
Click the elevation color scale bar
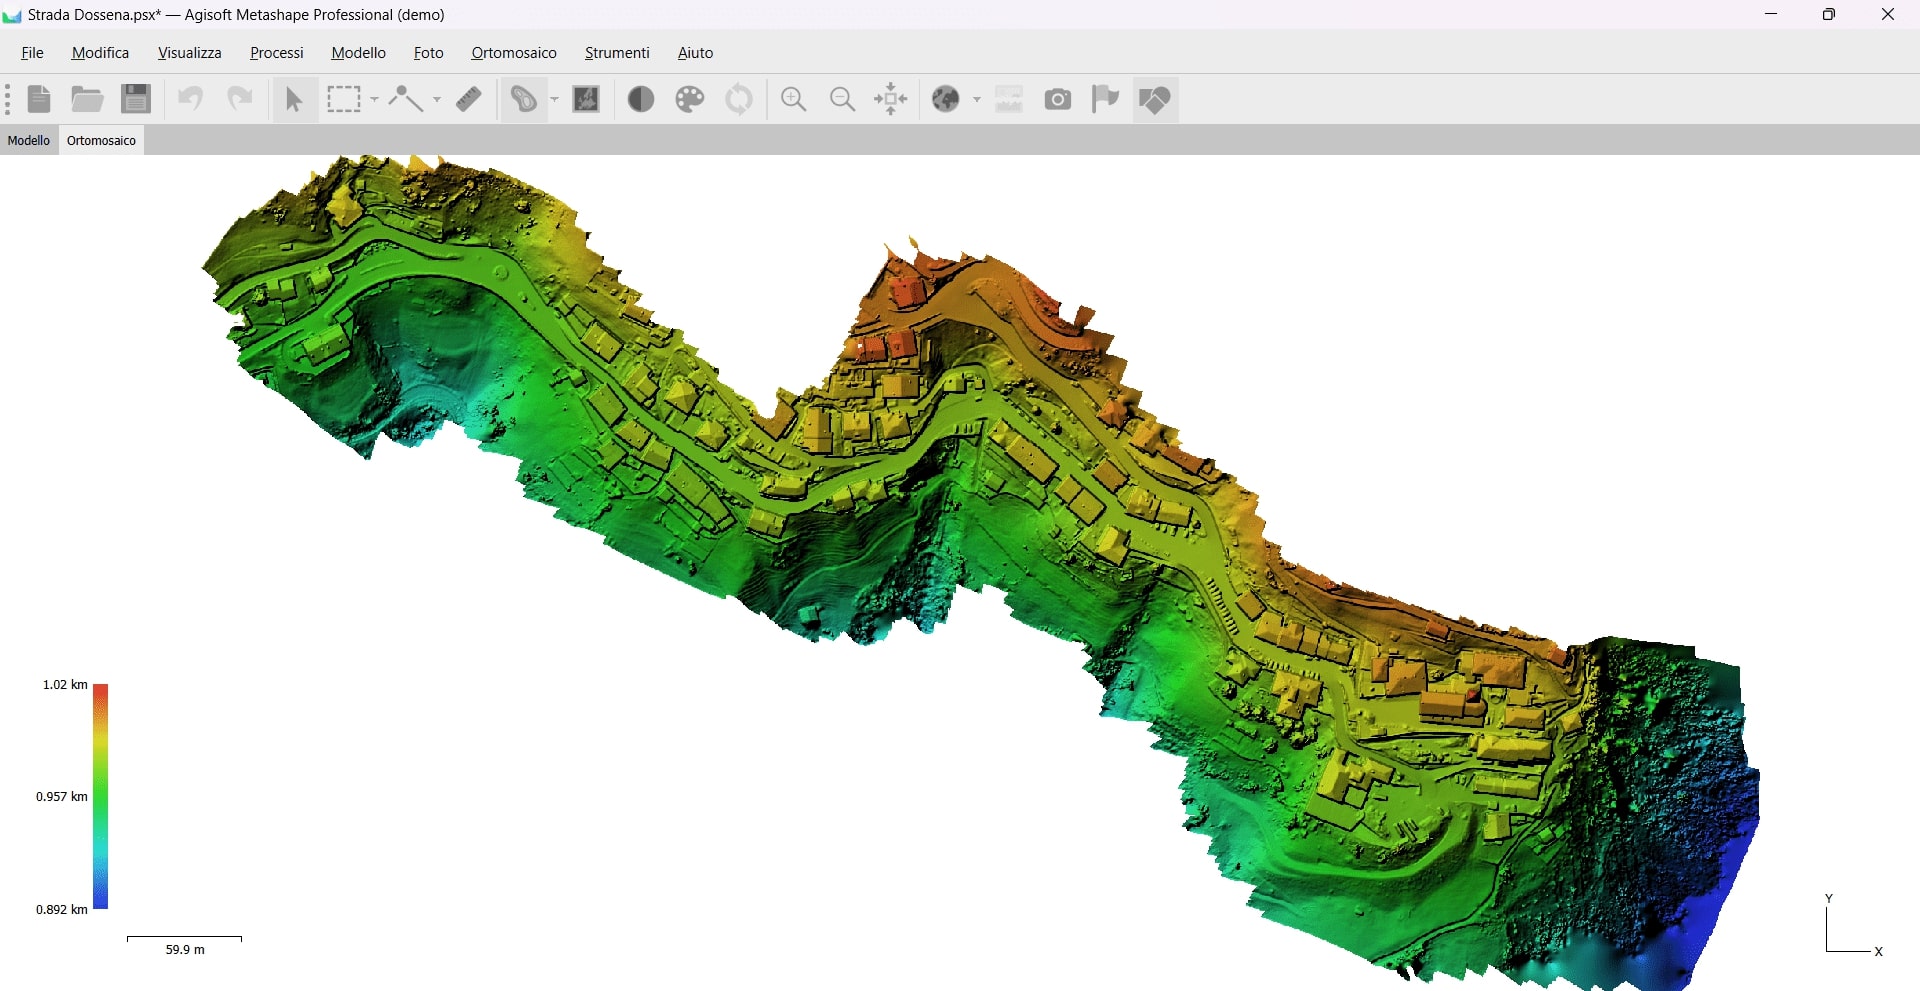coord(100,796)
